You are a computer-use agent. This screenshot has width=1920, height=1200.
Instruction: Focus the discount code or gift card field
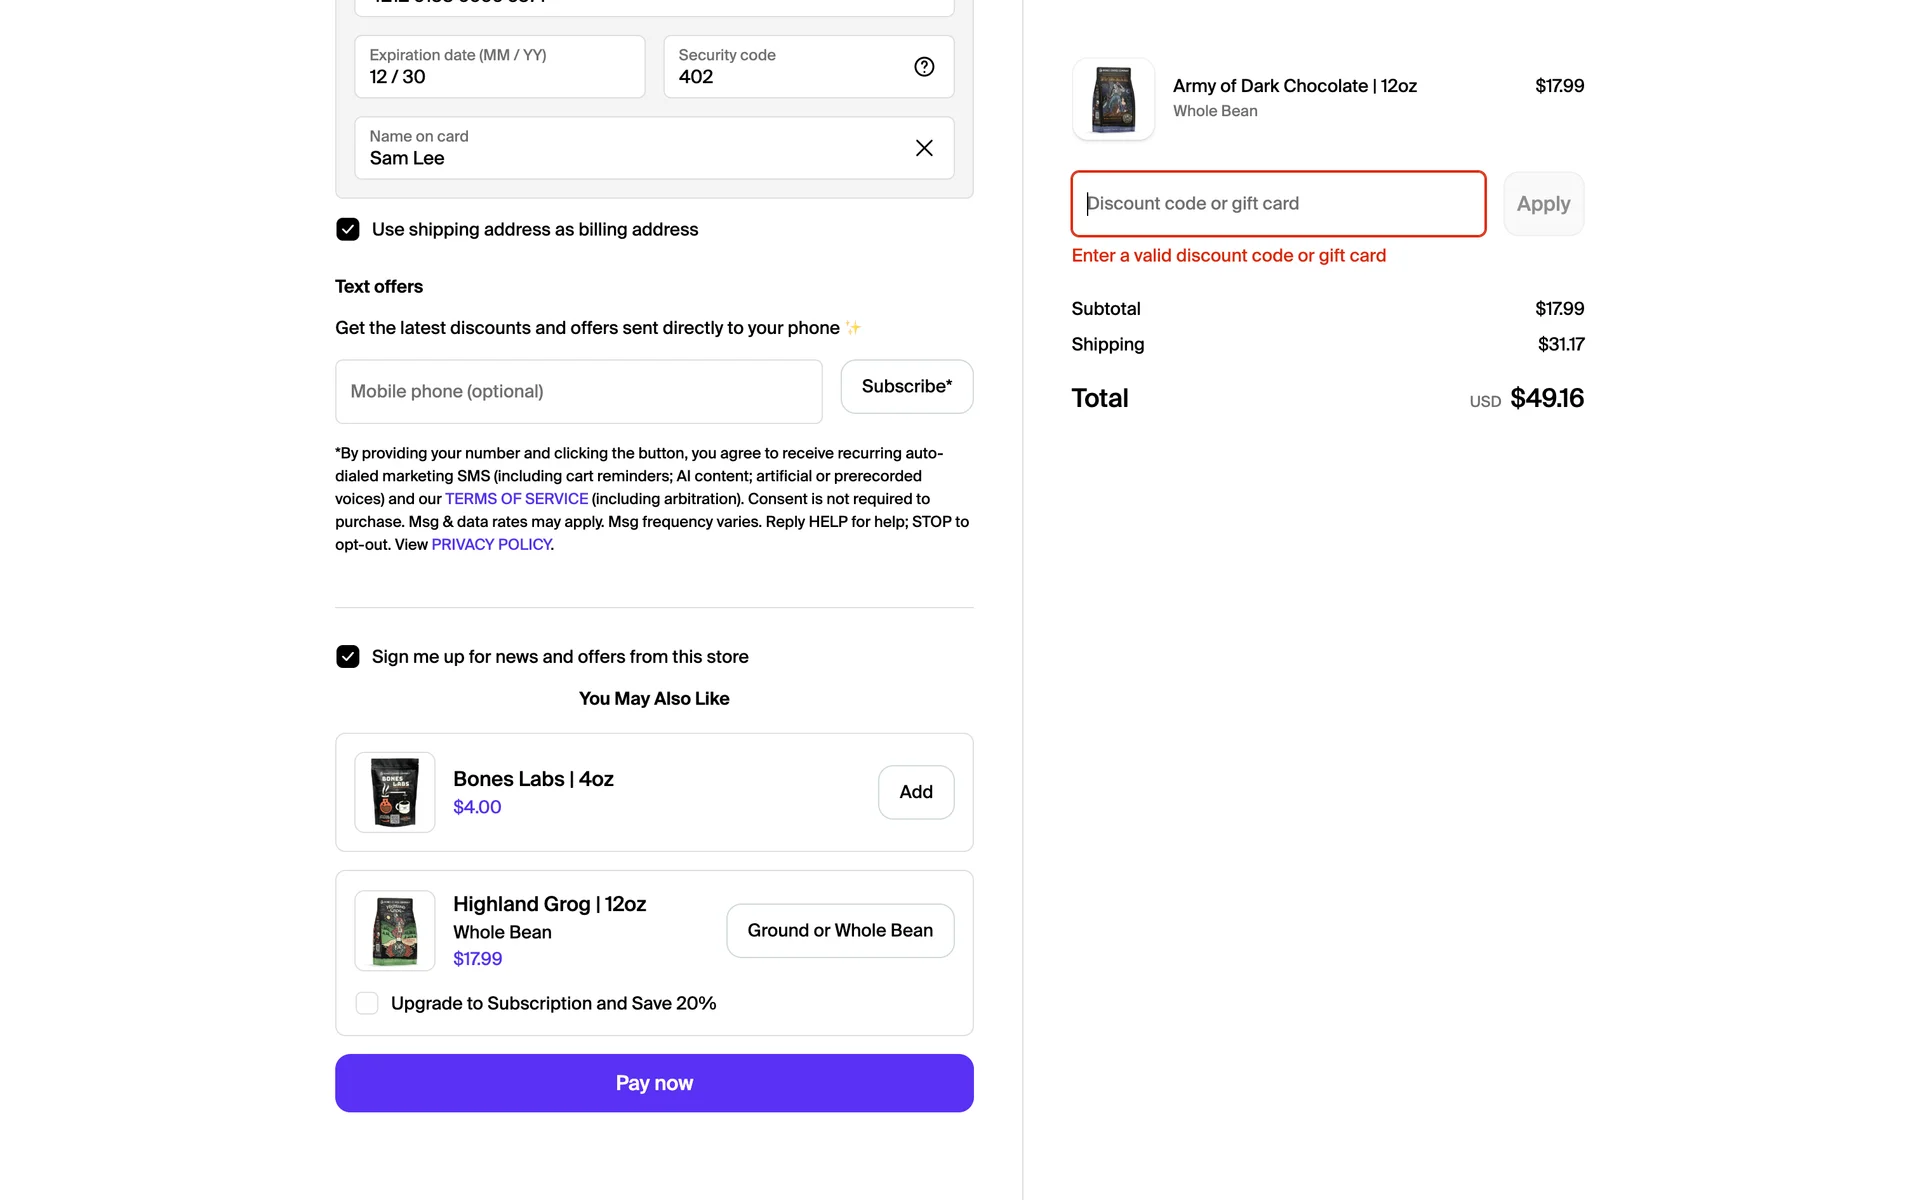pyautogui.click(x=1277, y=204)
